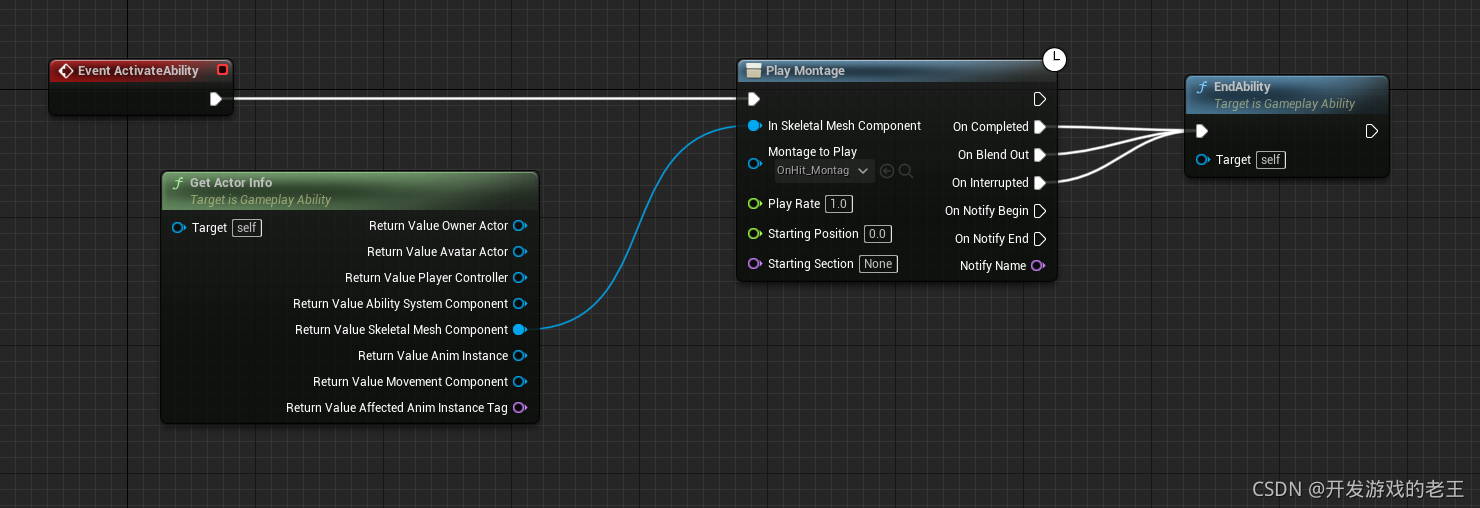Image resolution: width=1480 pixels, height=508 pixels.
Task: Click the EndAbility Target input pin
Action: 1203,160
